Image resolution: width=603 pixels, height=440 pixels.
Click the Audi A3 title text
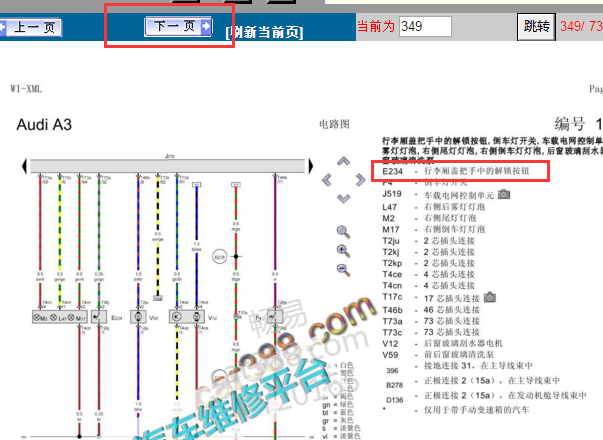coord(44,125)
